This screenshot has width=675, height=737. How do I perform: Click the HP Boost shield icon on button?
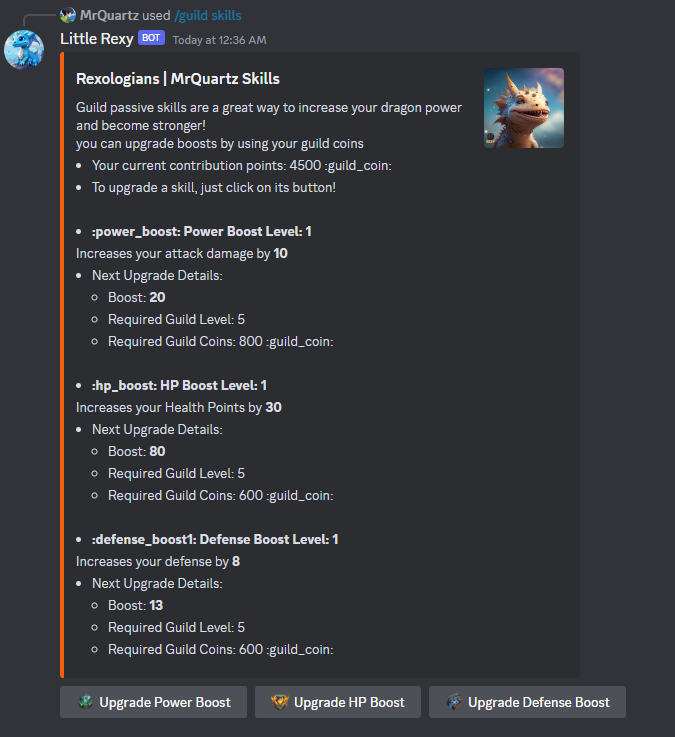click(x=280, y=702)
